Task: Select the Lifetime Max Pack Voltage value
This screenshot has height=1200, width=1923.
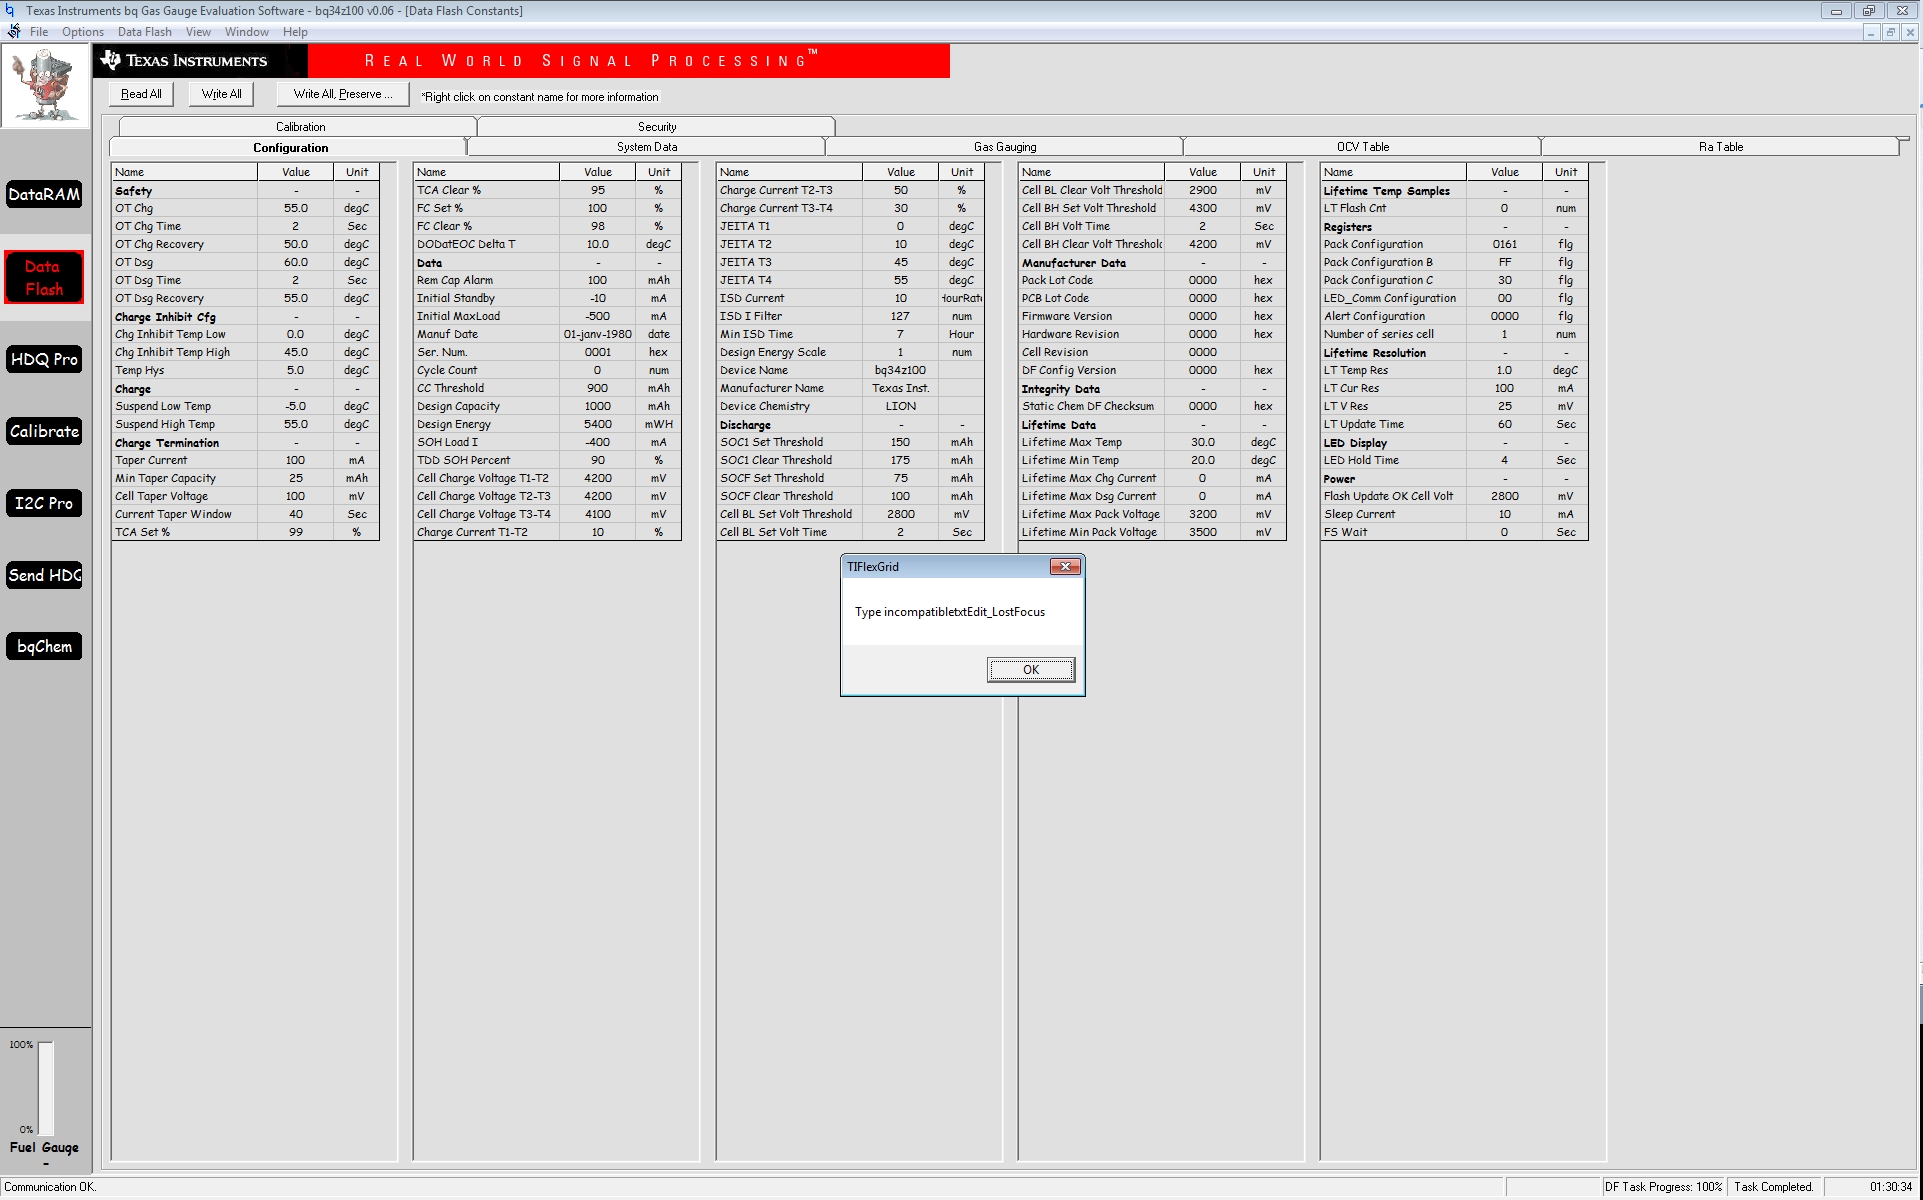Action: click(x=1202, y=514)
